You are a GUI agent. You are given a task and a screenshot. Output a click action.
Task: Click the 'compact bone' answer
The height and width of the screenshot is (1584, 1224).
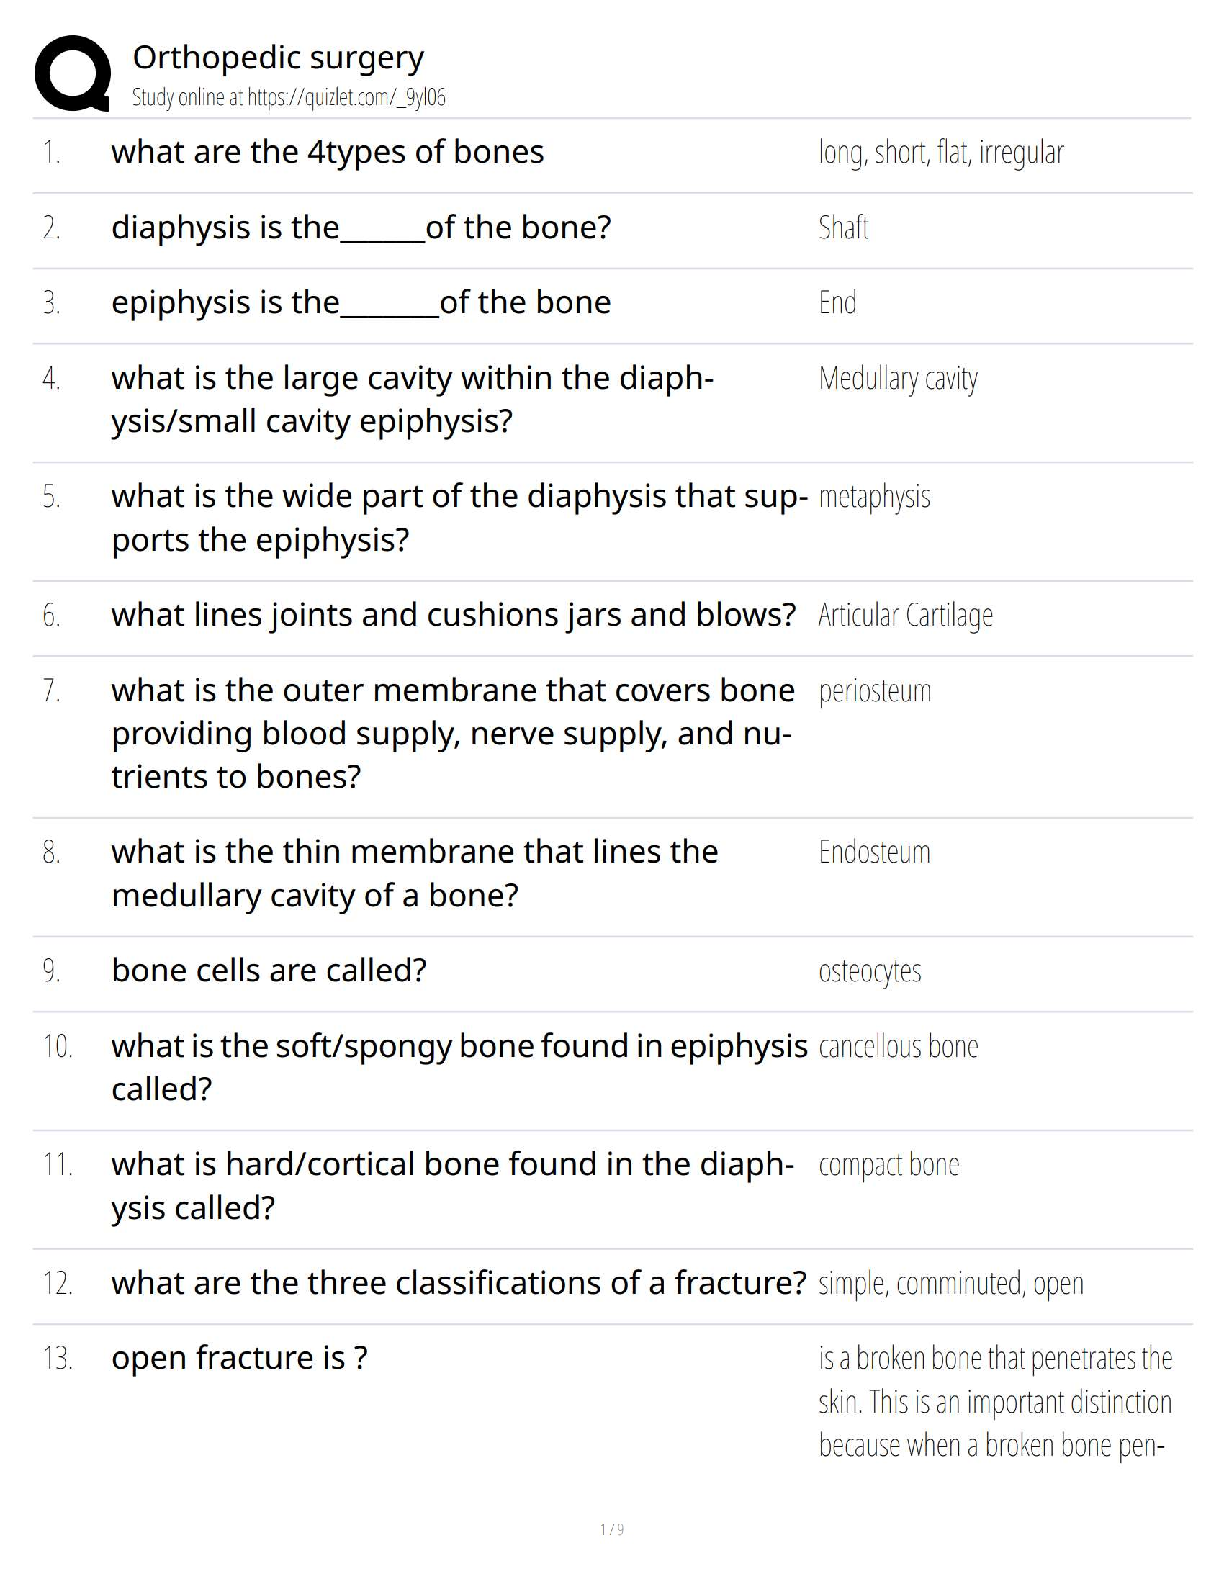(x=888, y=1165)
